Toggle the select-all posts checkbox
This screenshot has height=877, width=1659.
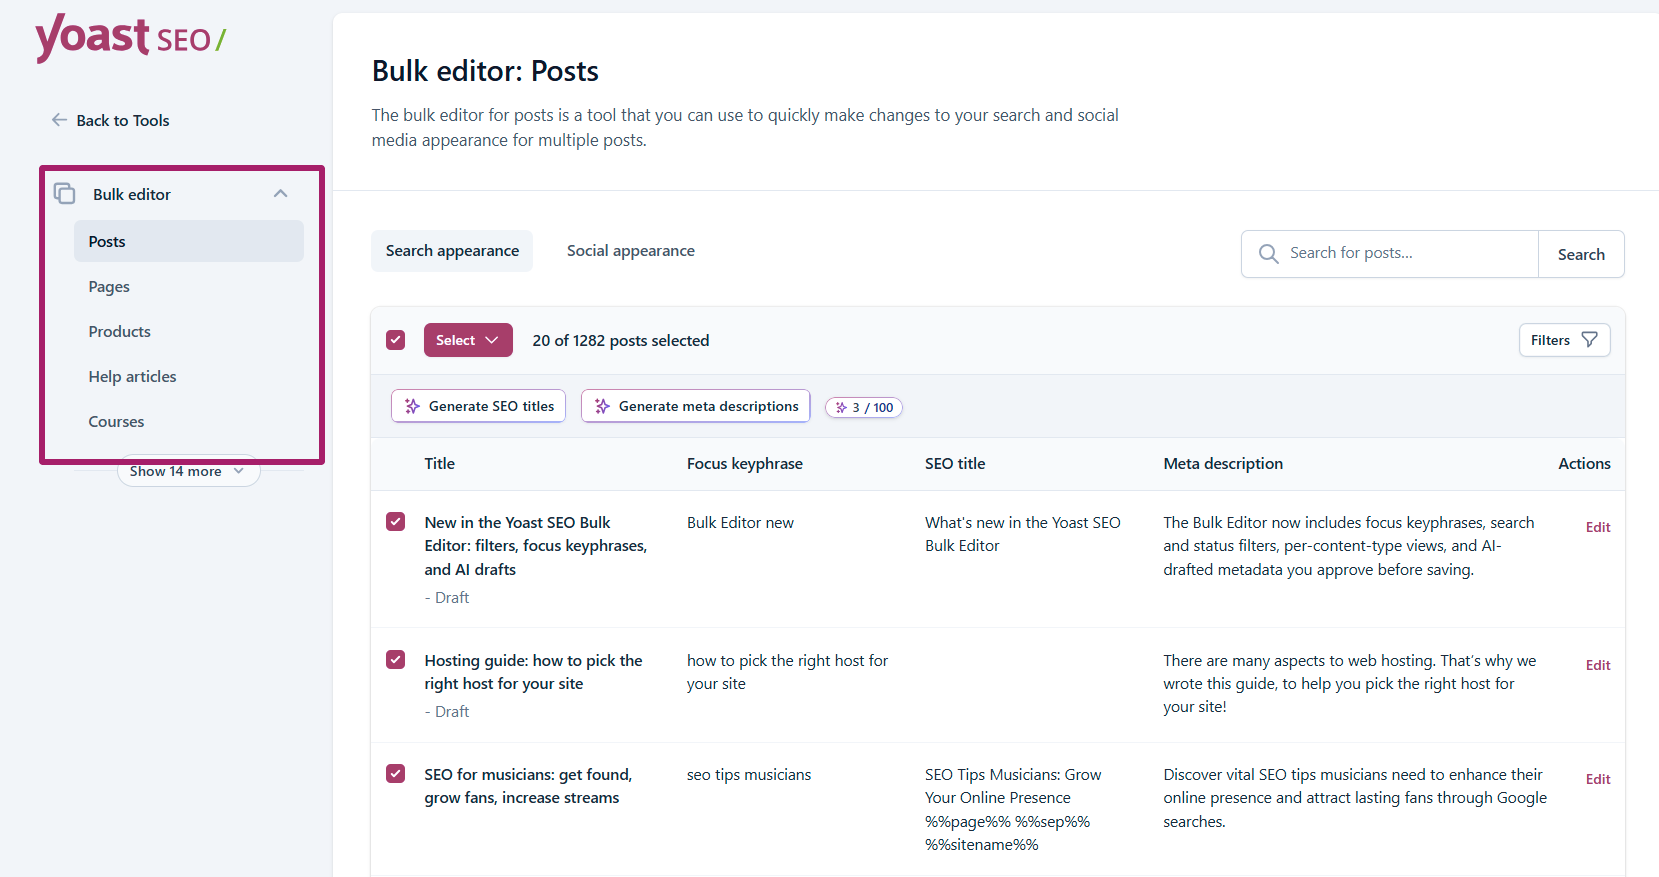(x=396, y=340)
